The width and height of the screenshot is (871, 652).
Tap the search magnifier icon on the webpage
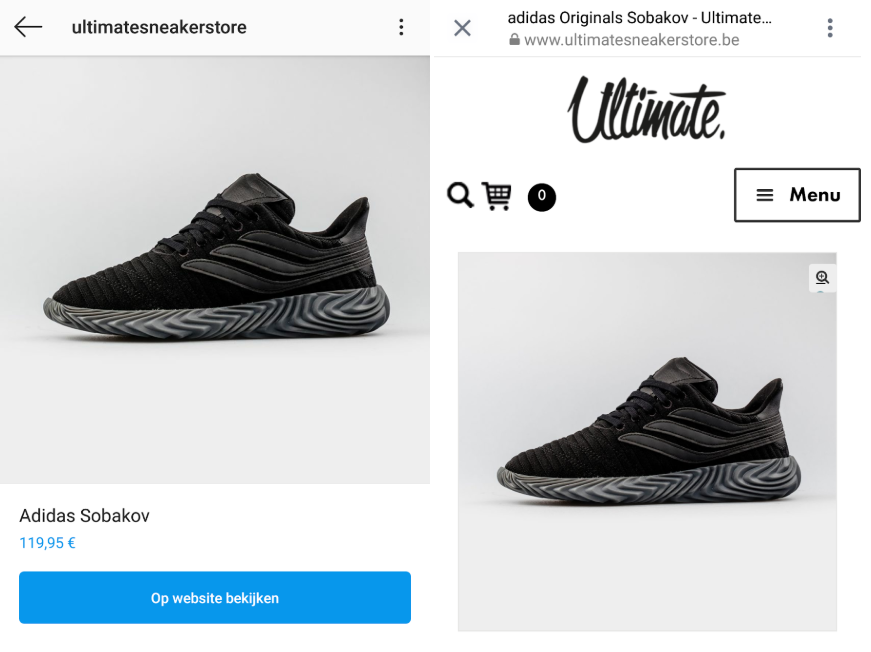click(459, 196)
